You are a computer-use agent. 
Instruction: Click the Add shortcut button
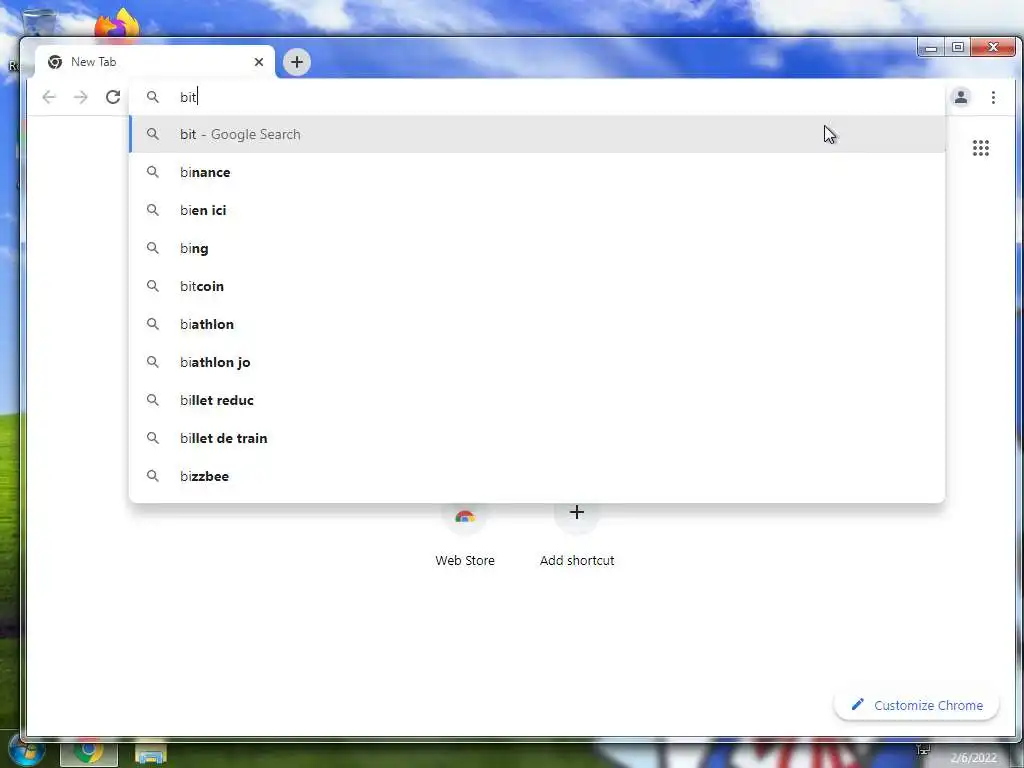pyautogui.click(x=577, y=536)
